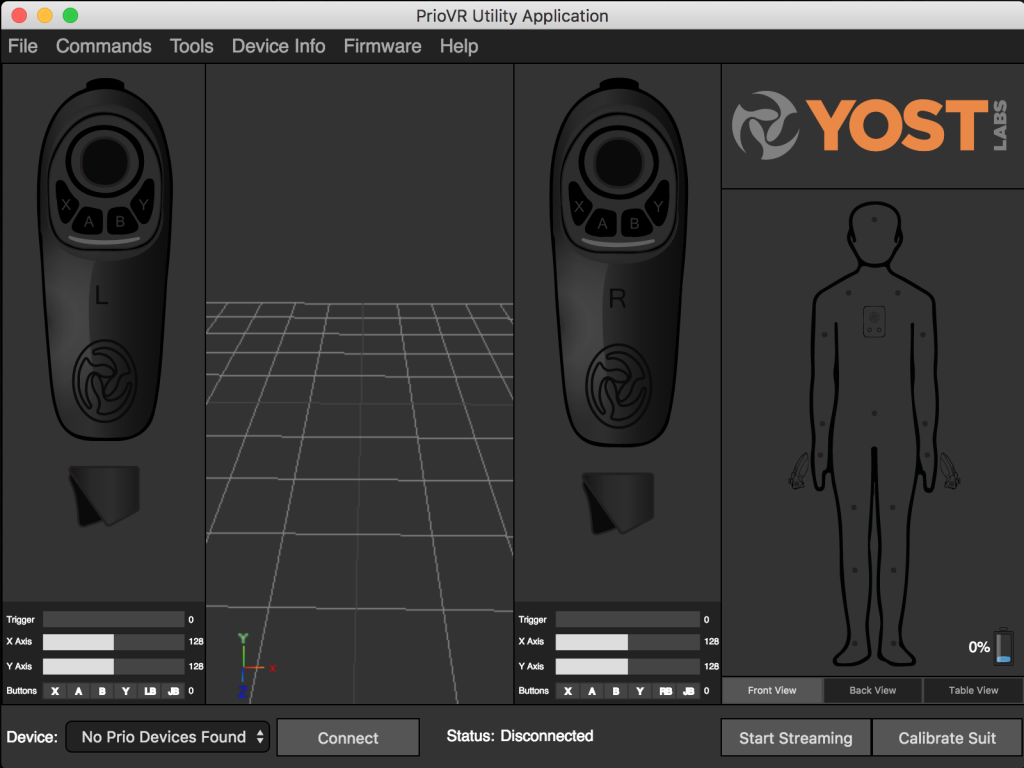Viewport: 1024px width, 768px height.
Task: Click the left trigger image below controller L
Action: pos(104,495)
